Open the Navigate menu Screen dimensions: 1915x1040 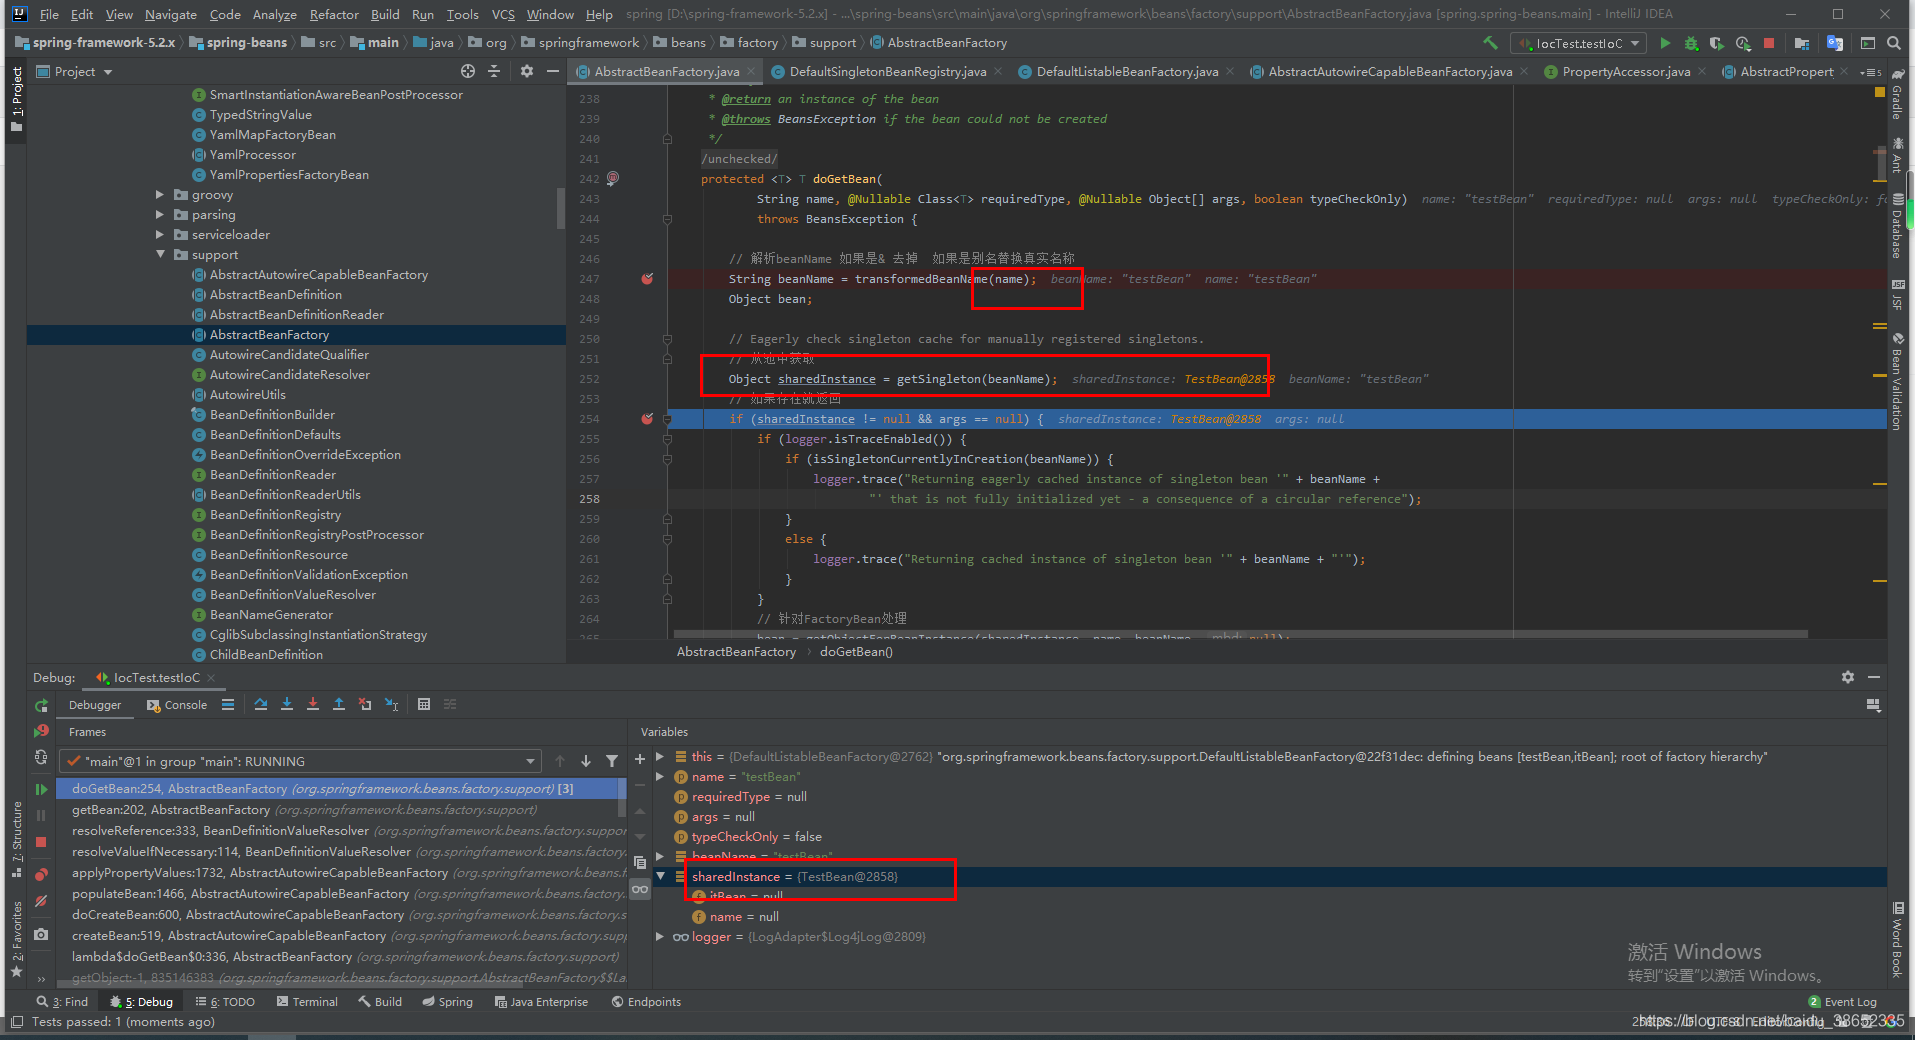pos(171,14)
